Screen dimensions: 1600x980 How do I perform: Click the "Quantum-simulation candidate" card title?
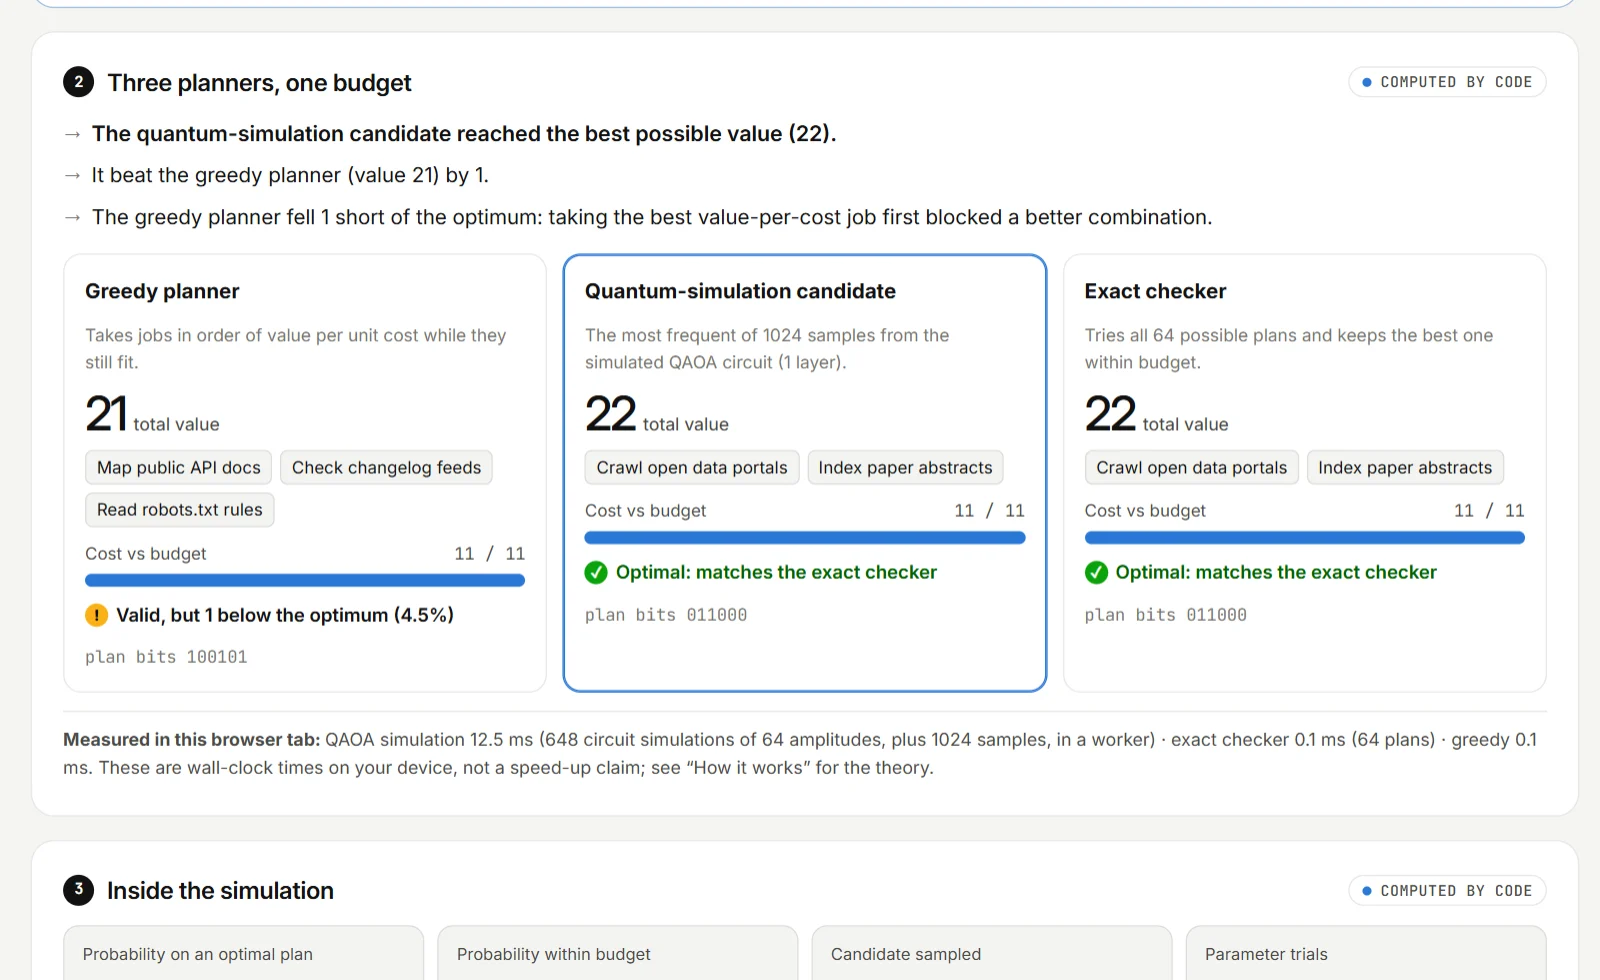(740, 291)
